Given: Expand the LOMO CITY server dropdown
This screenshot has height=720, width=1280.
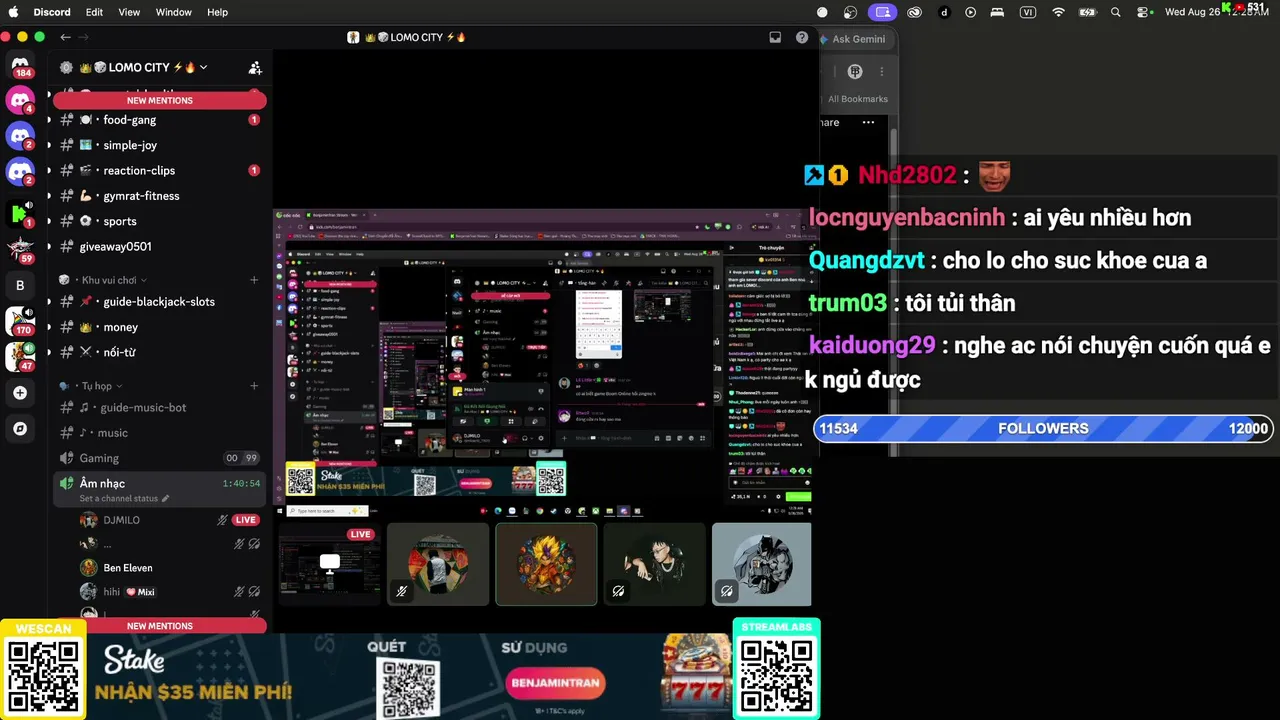Looking at the screenshot, I should (203, 68).
